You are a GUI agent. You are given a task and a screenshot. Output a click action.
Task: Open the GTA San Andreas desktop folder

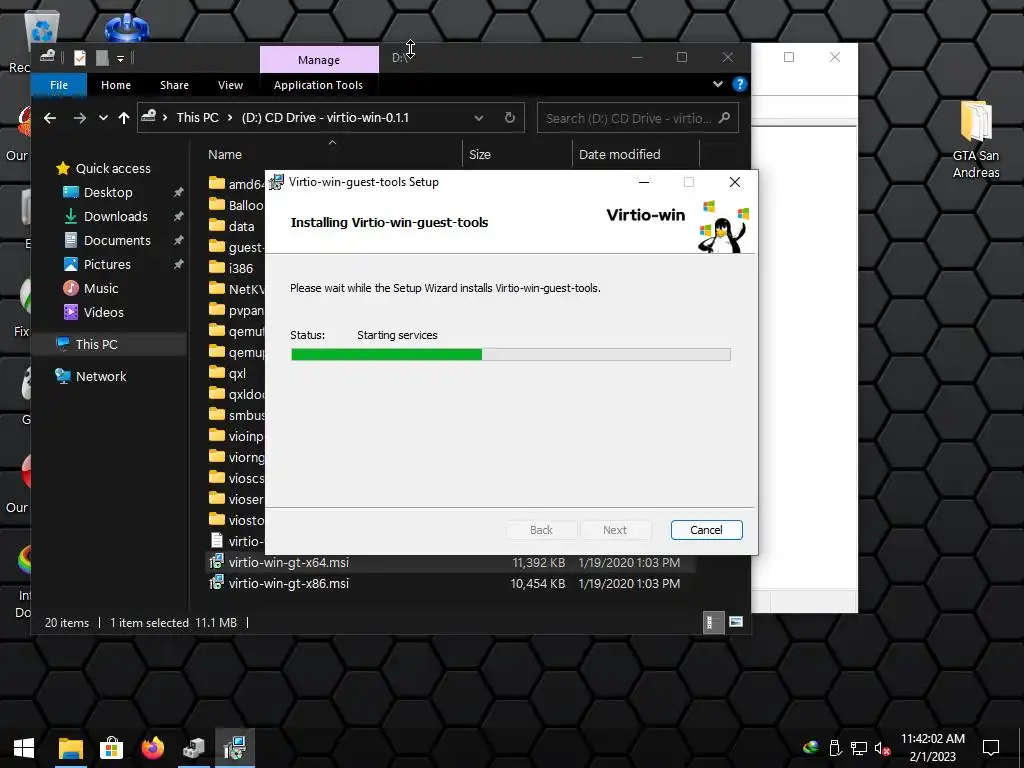pyautogui.click(x=976, y=140)
